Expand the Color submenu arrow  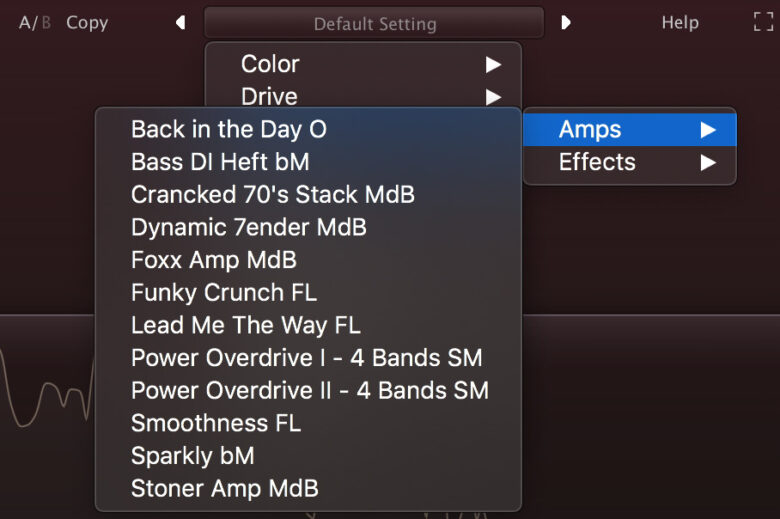tap(493, 64)
